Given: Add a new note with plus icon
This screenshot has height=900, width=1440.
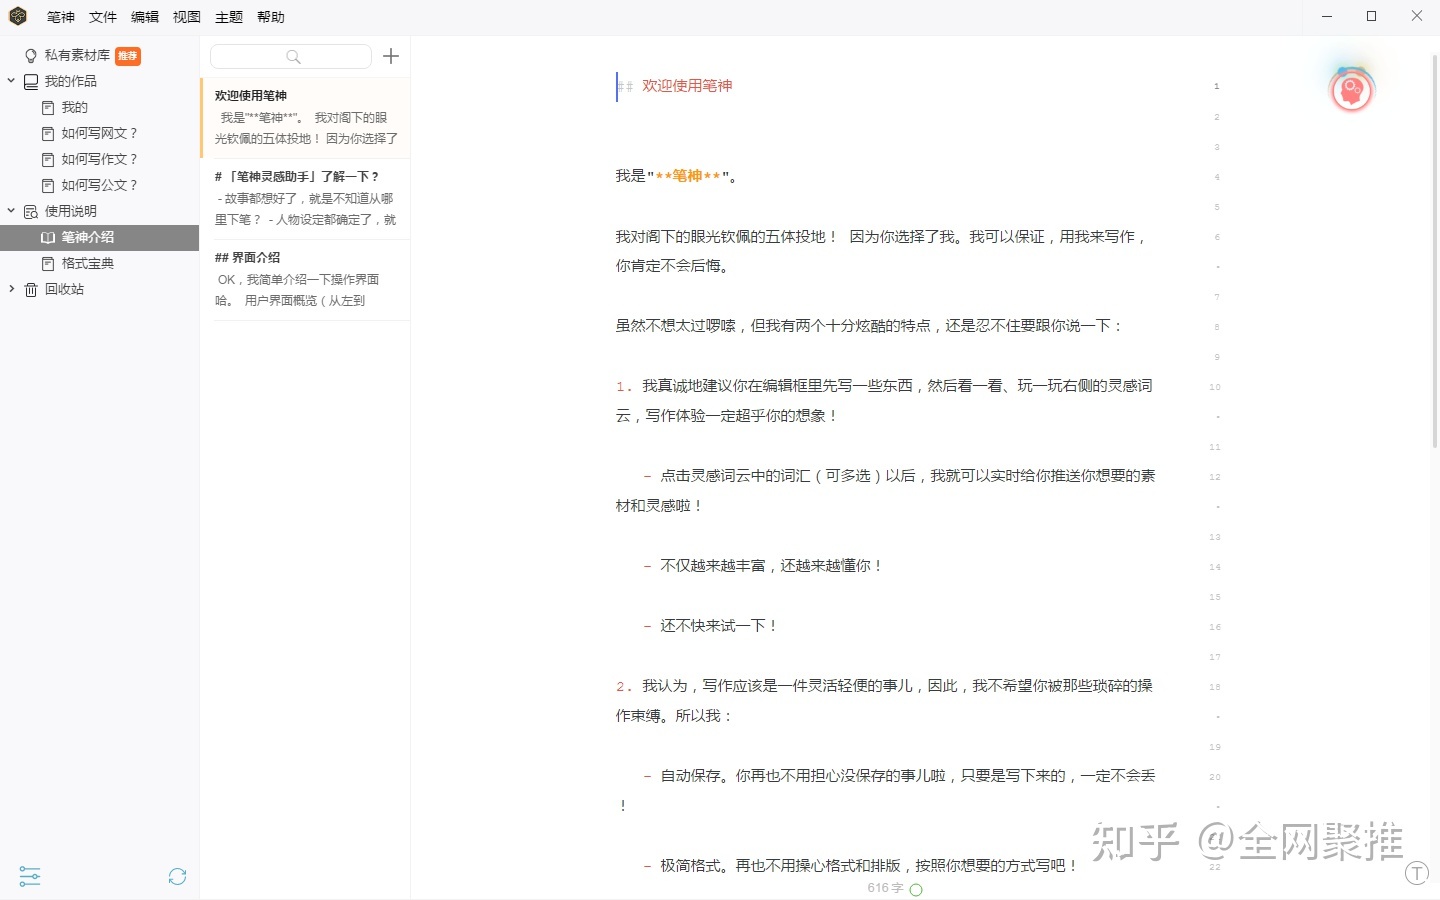Looking at the screenshot, I should click(391, 56).
